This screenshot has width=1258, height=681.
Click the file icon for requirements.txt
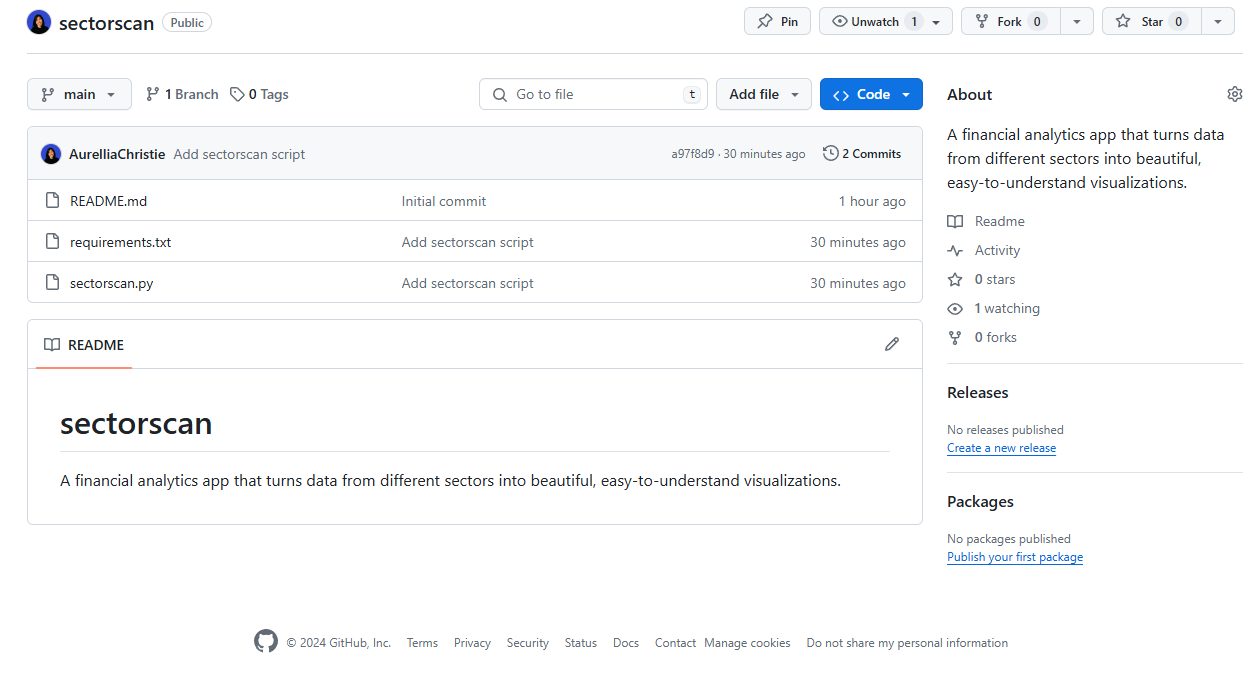click(x=53, y=242)
